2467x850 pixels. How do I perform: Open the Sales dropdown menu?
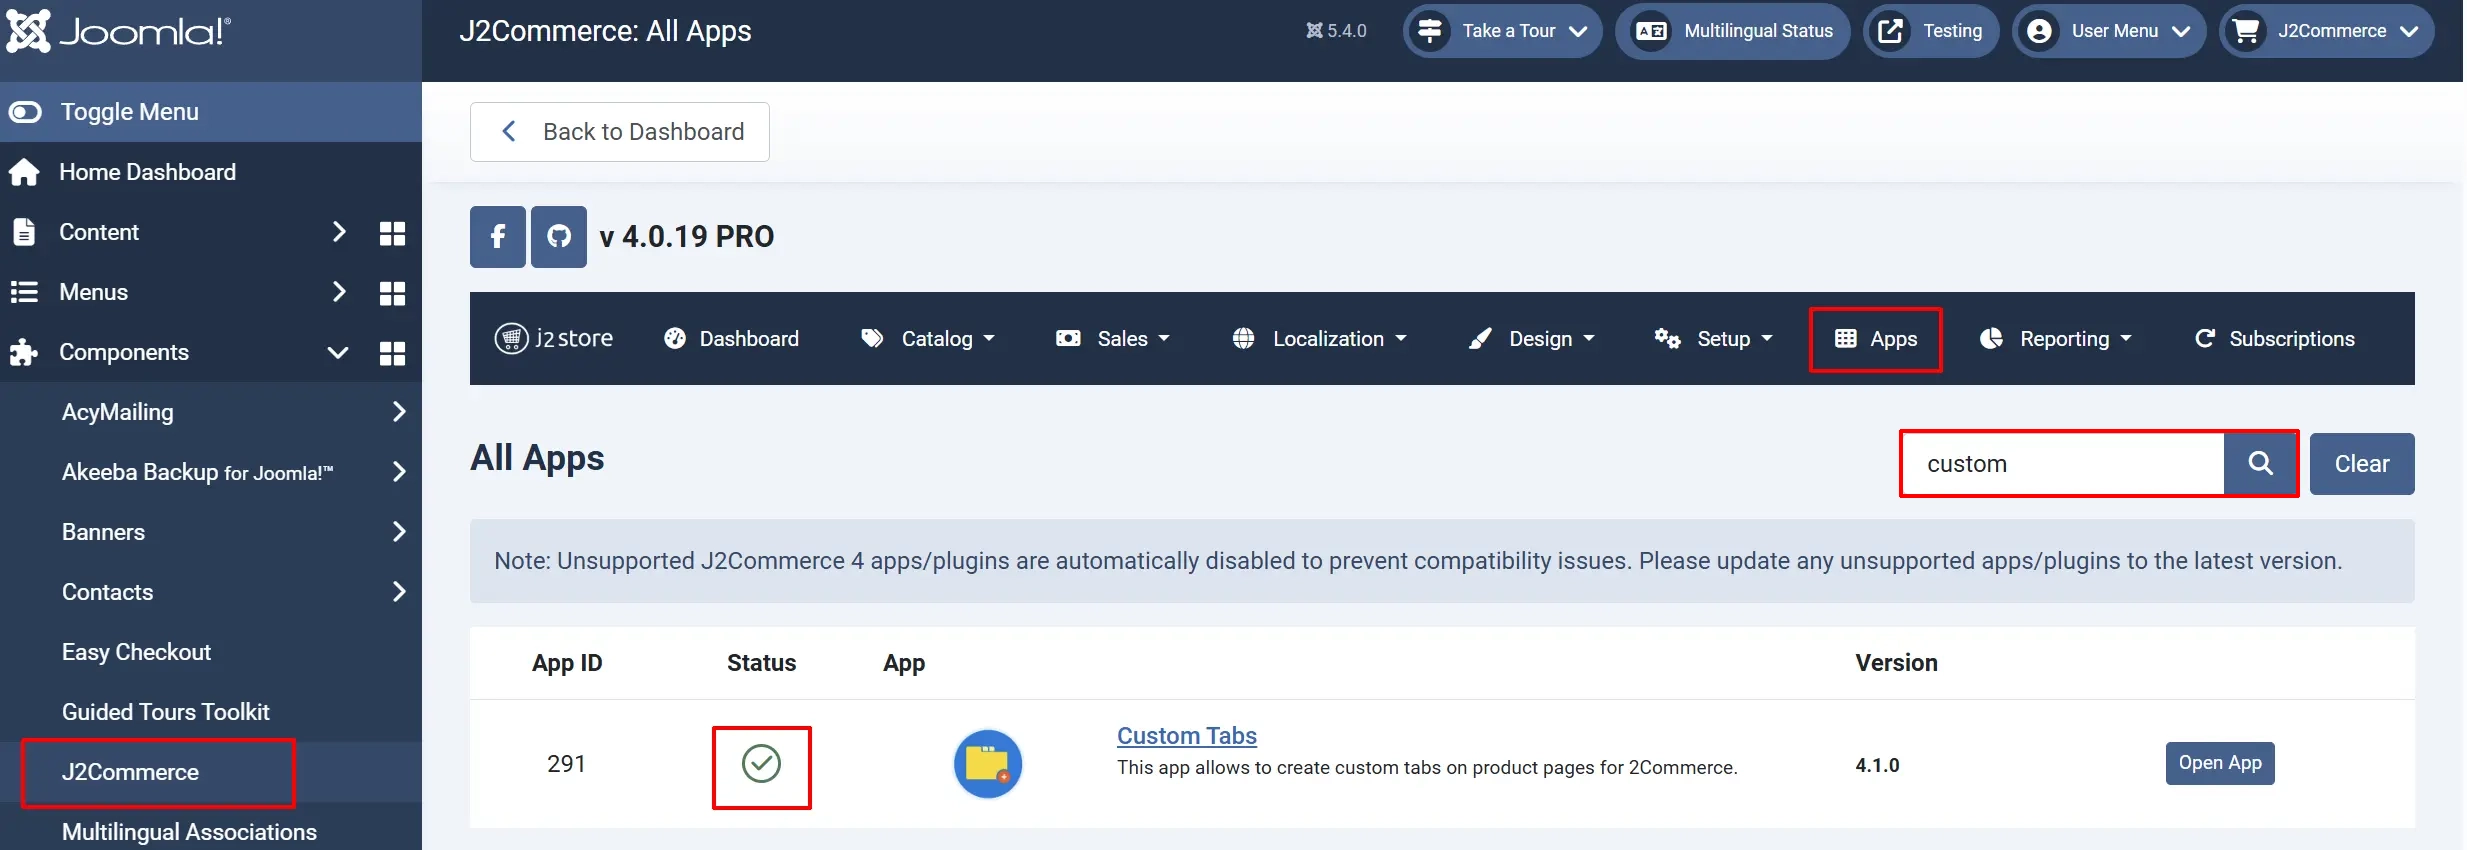pos(1113,339)
